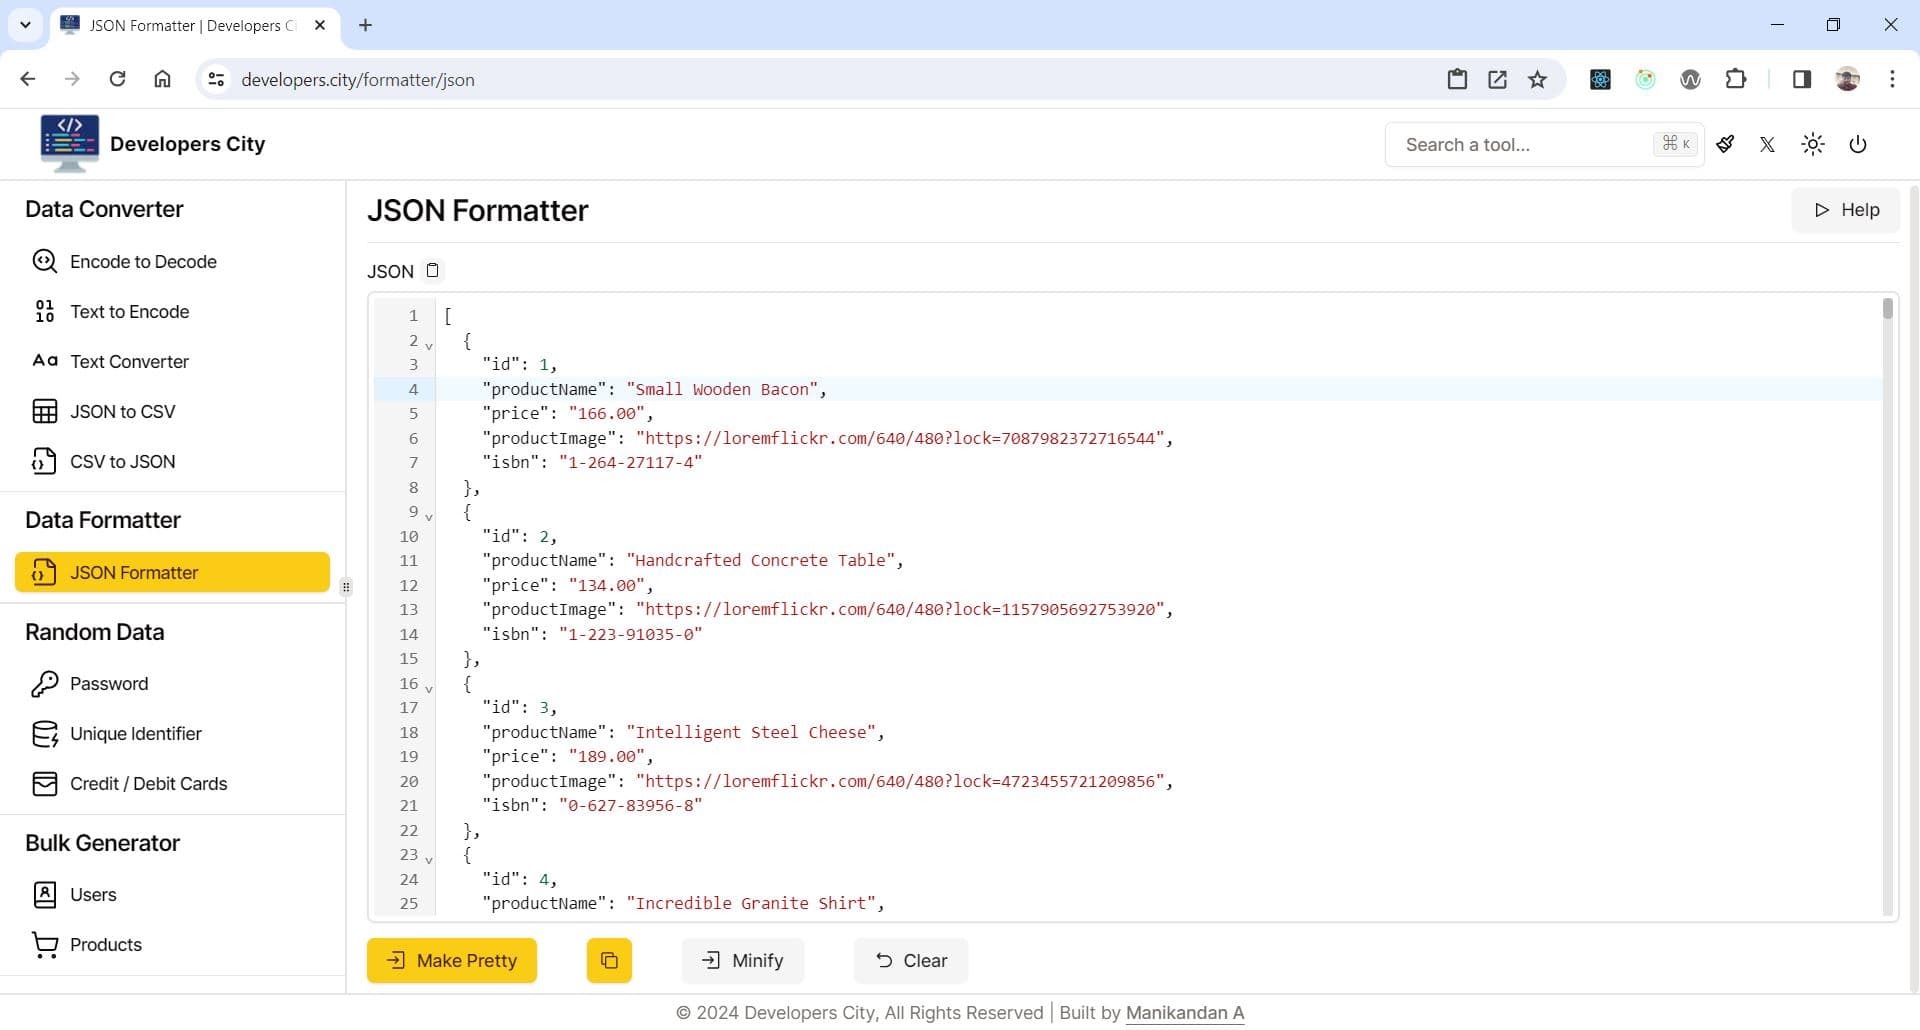
Task: Toggle the sidebar panel in Chrome toolbar
Action: 1801,79
